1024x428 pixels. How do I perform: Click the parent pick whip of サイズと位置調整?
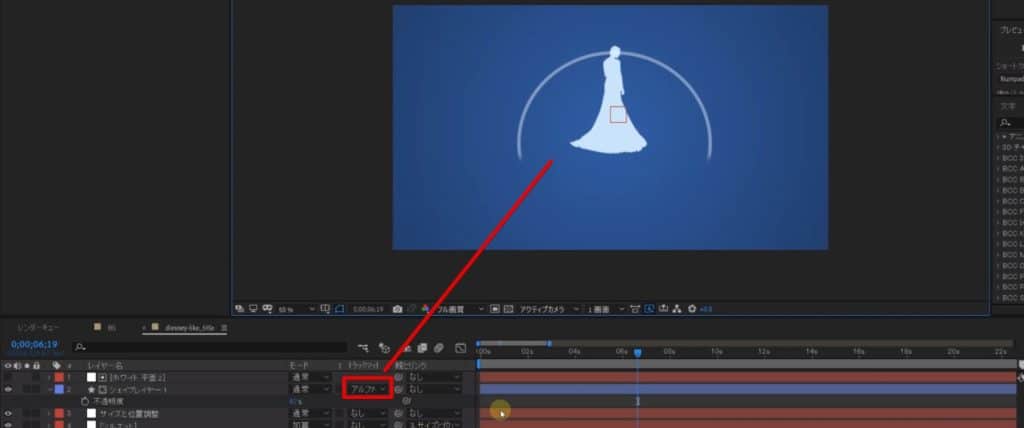[398, 413]
